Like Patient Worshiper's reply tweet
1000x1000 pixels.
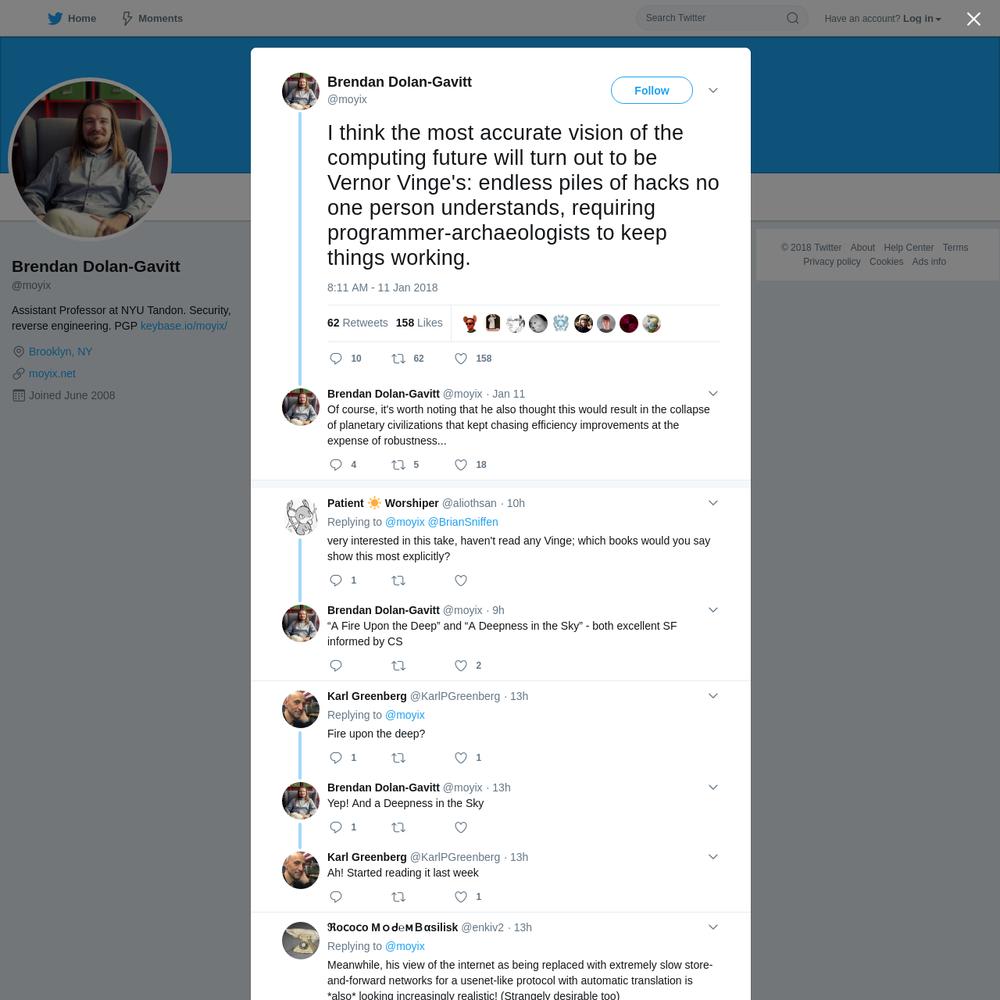[x=460, y=580]
